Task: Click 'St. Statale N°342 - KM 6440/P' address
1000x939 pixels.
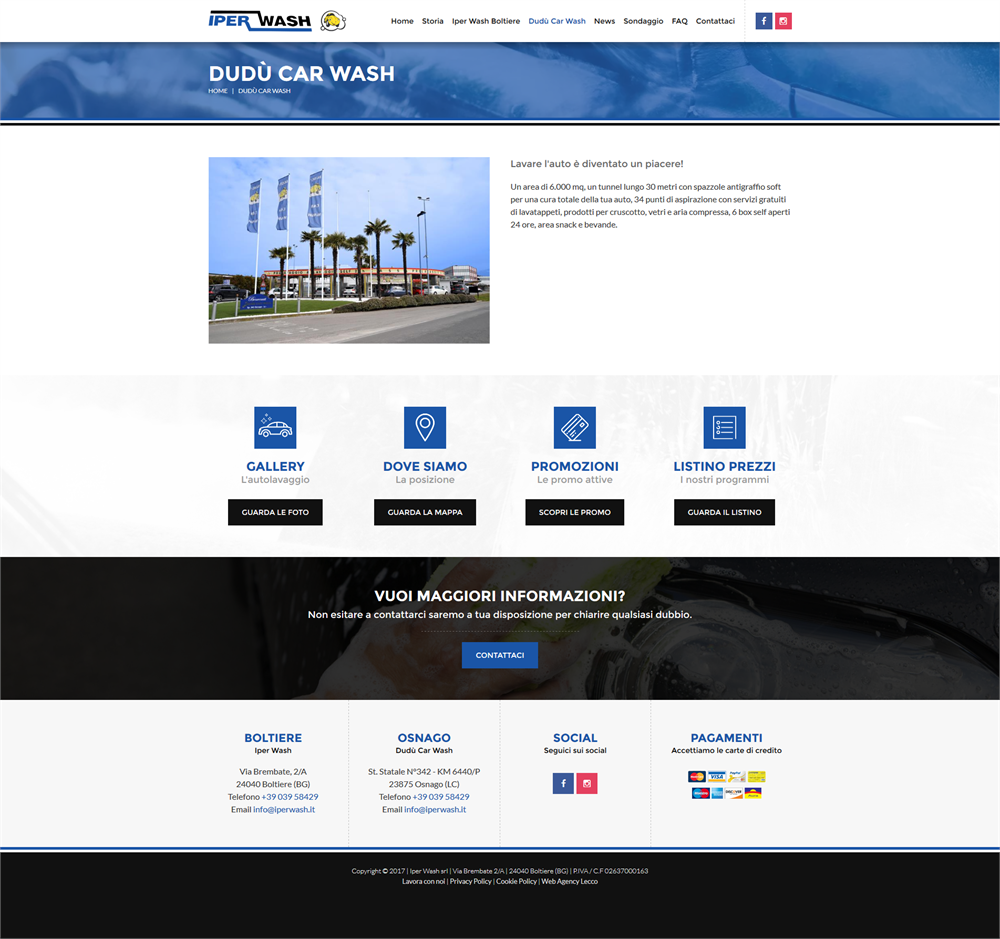Action: [x=424, y=772]
